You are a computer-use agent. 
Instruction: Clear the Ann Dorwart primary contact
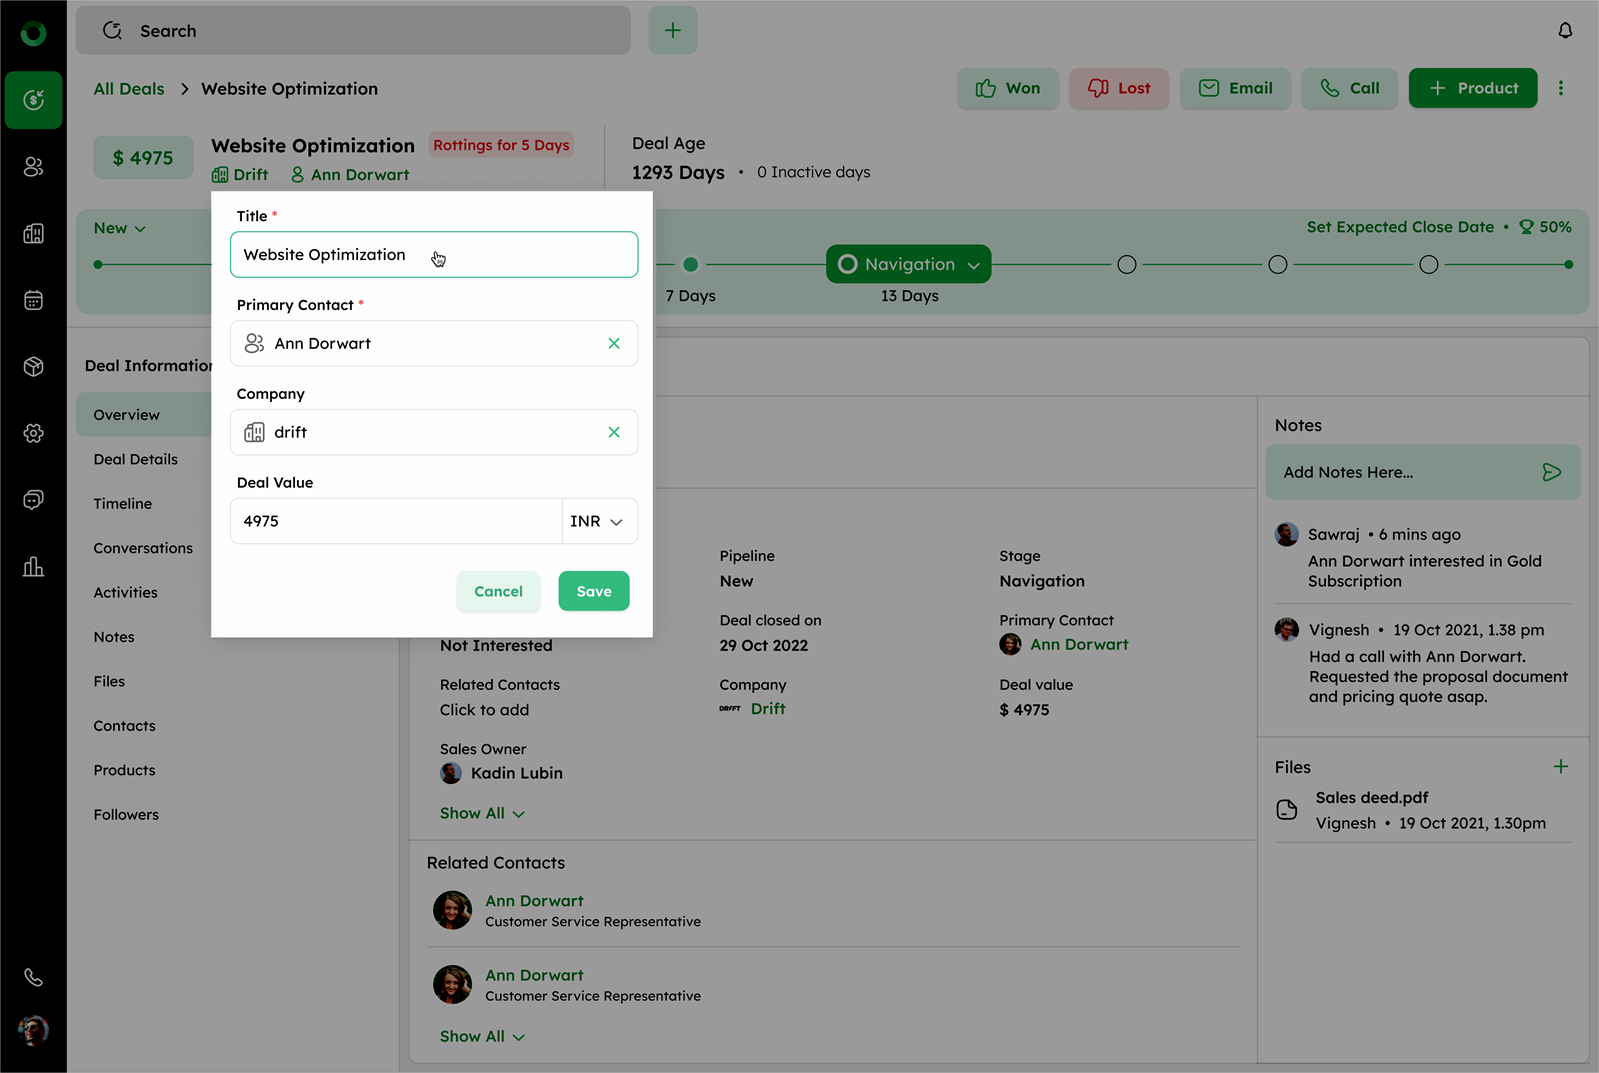[x=614, y=343]
